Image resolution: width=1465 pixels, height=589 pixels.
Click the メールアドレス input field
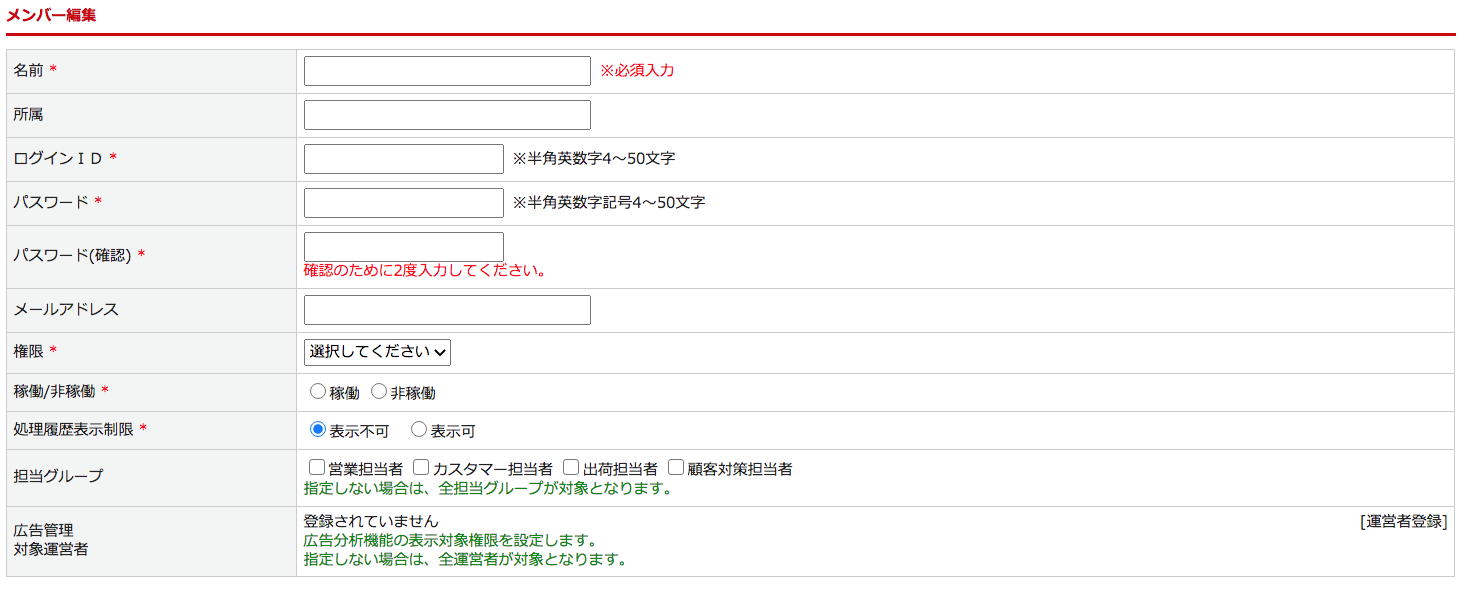pyautogui.click(x=446, y=309)
